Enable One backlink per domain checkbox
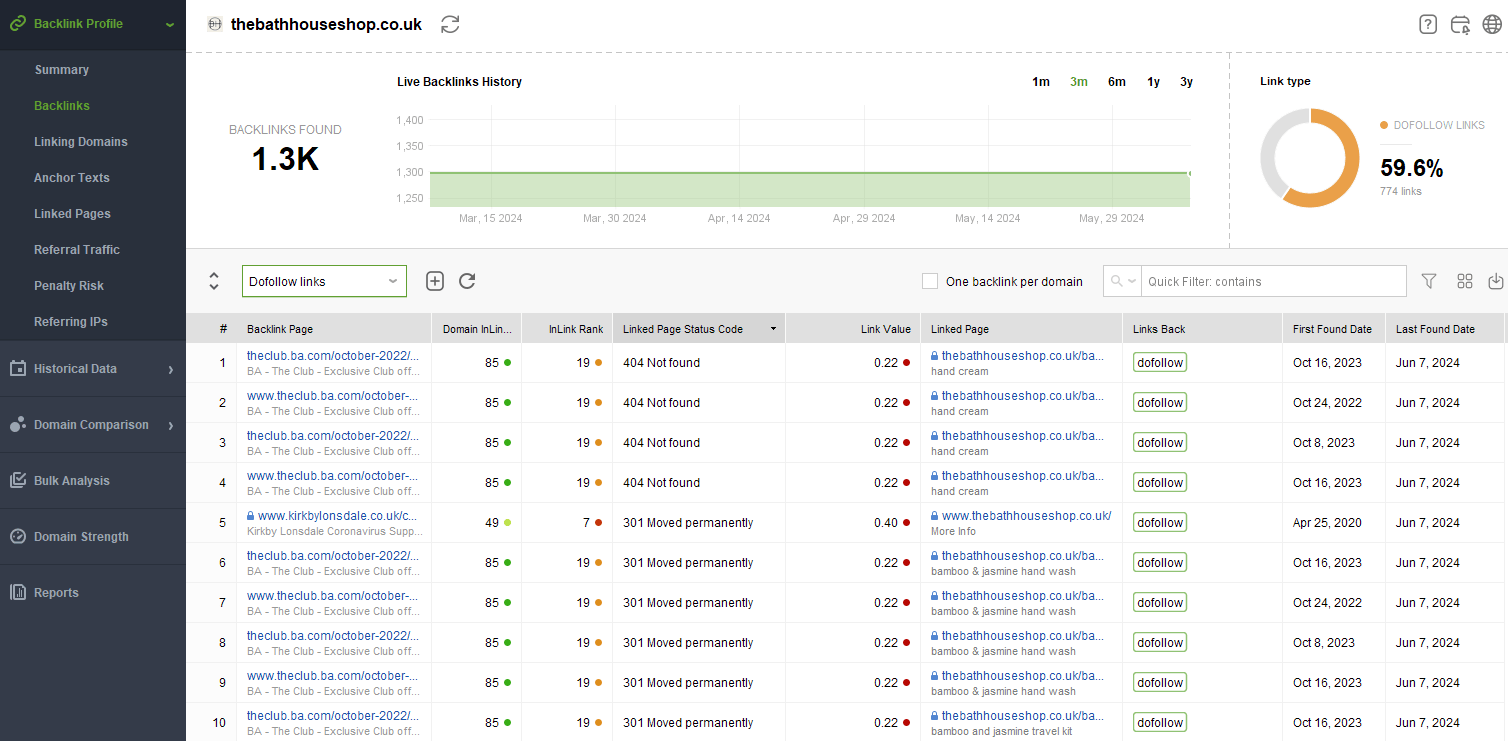Screen dimensions: 1508x741 coord(930,282)
